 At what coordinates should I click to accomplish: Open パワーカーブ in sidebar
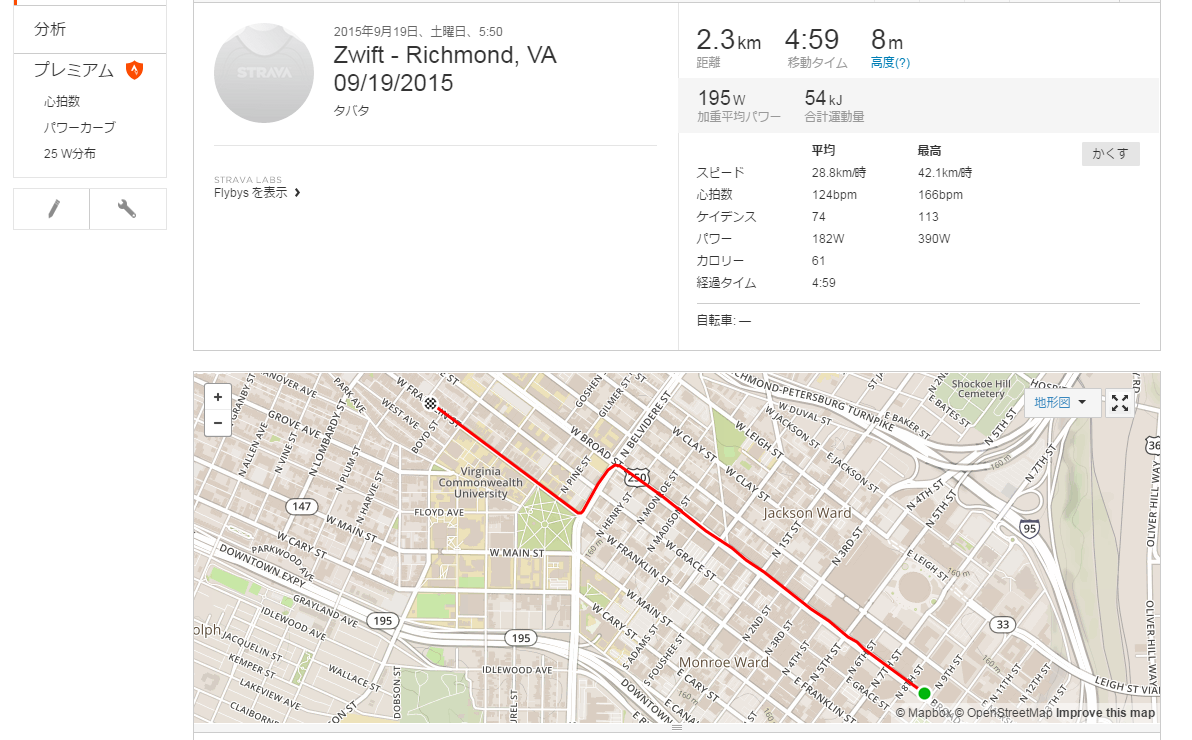click(x=79, y=127)
